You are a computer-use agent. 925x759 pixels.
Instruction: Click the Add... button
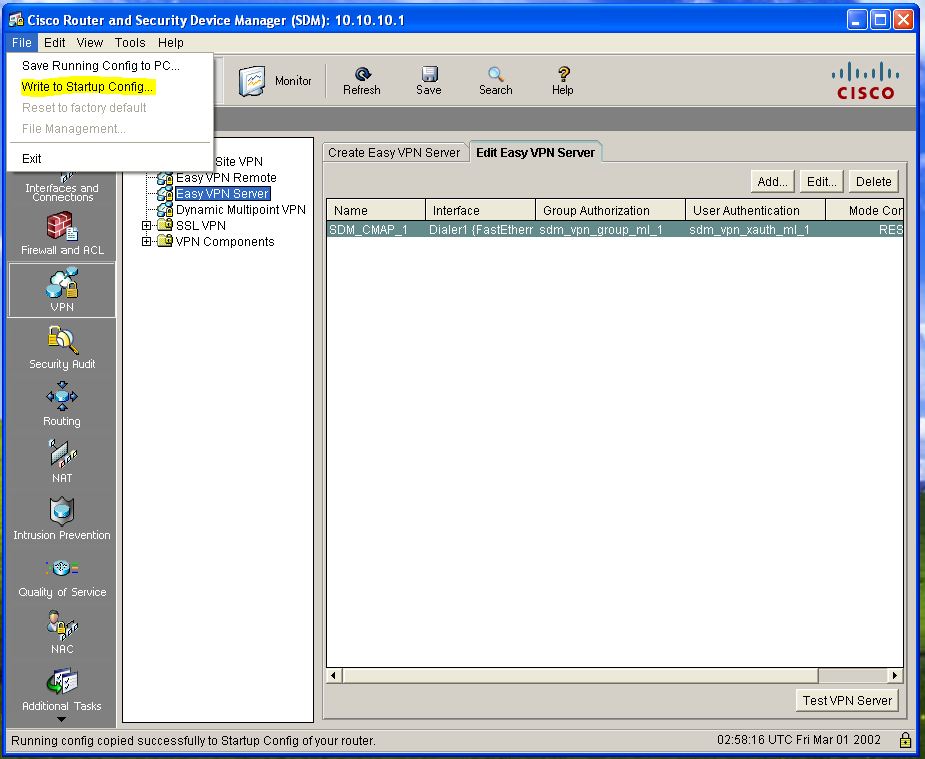pyautogui.click(x=772, y=182)
